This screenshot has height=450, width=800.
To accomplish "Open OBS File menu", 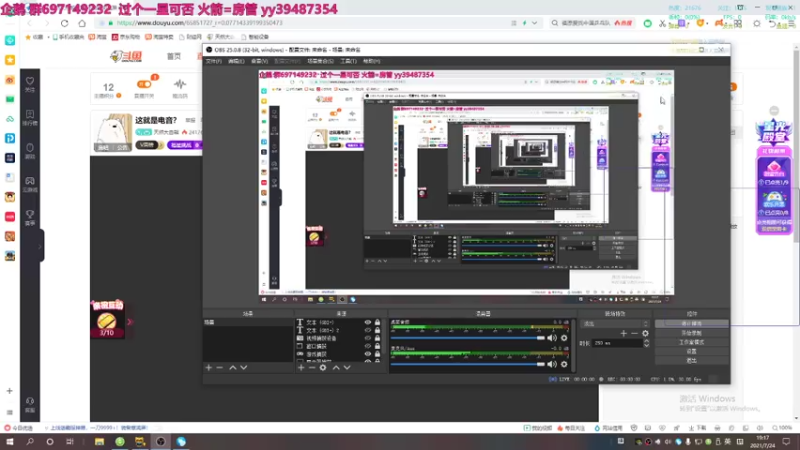I will (x=213, y=61).
